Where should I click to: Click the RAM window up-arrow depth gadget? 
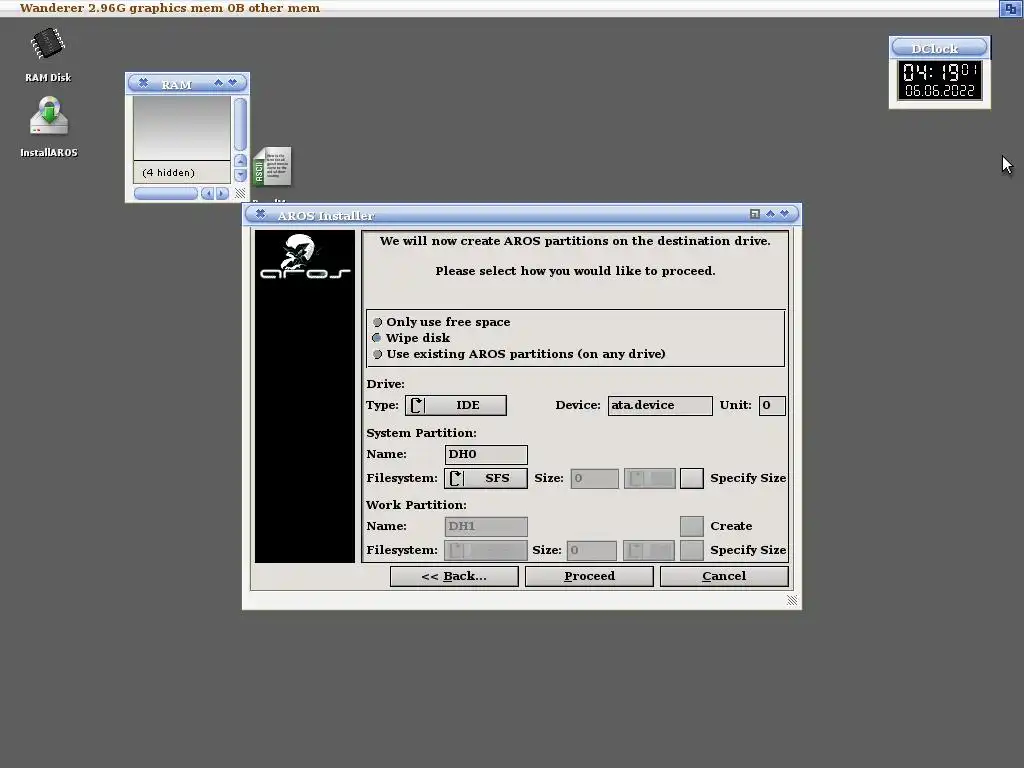click(219, 83)
